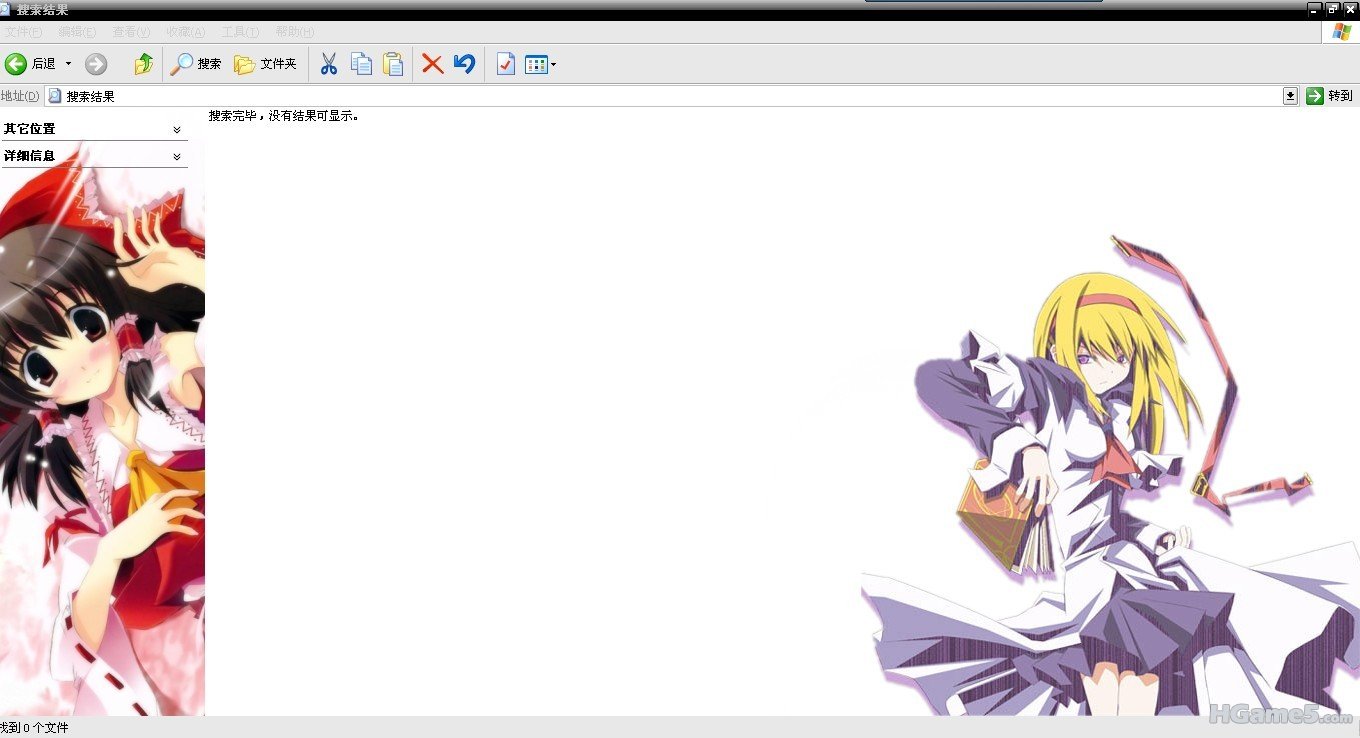Click the green 转到 Go button

pos(1330,96)
